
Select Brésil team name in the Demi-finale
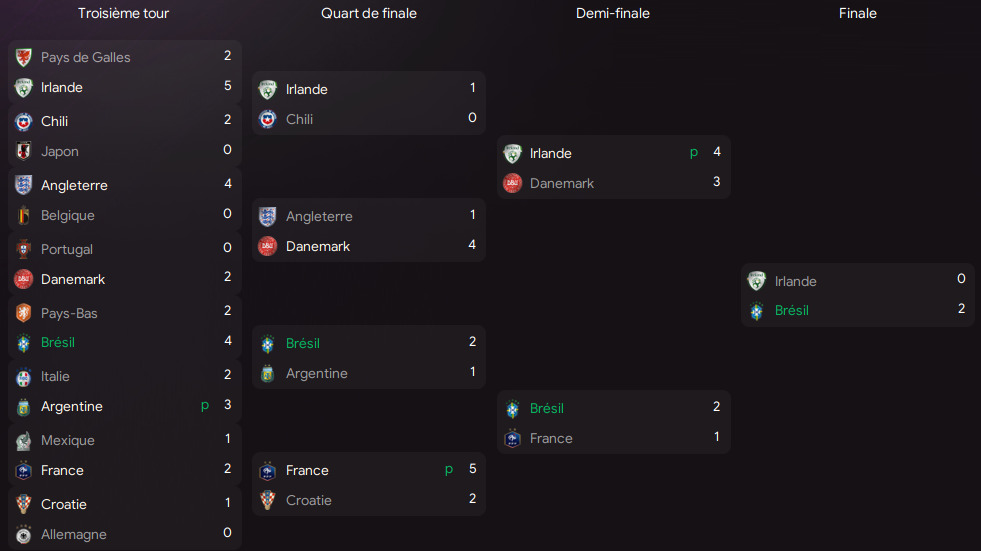(547, 408)
